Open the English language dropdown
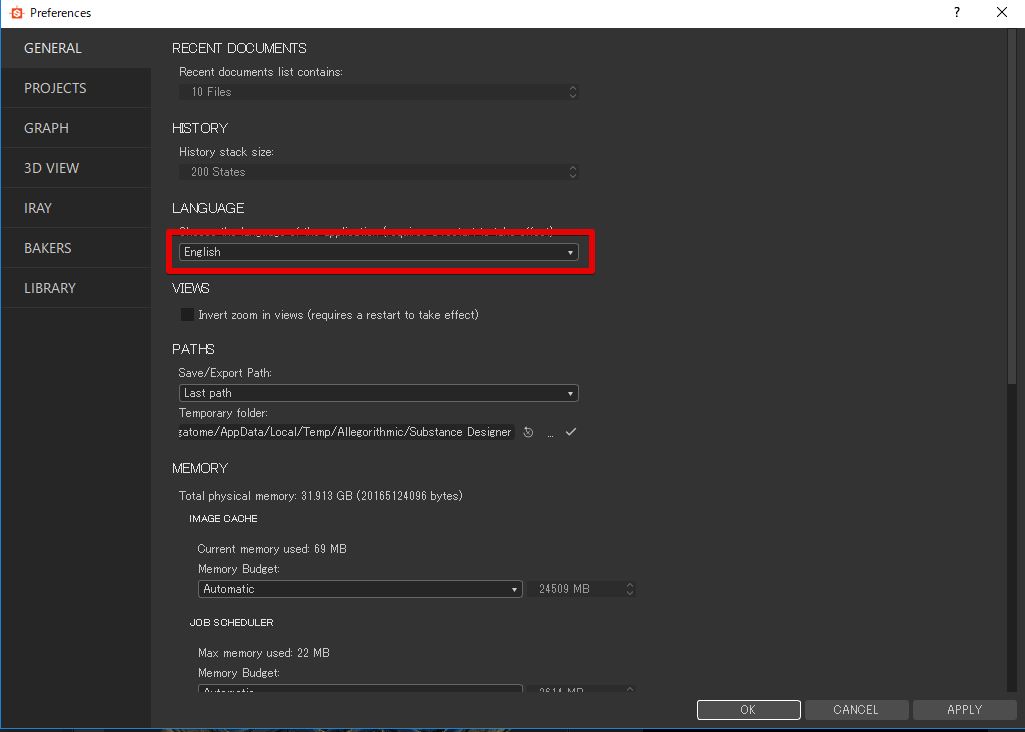The image size is (1025, 732). point(378,252)
